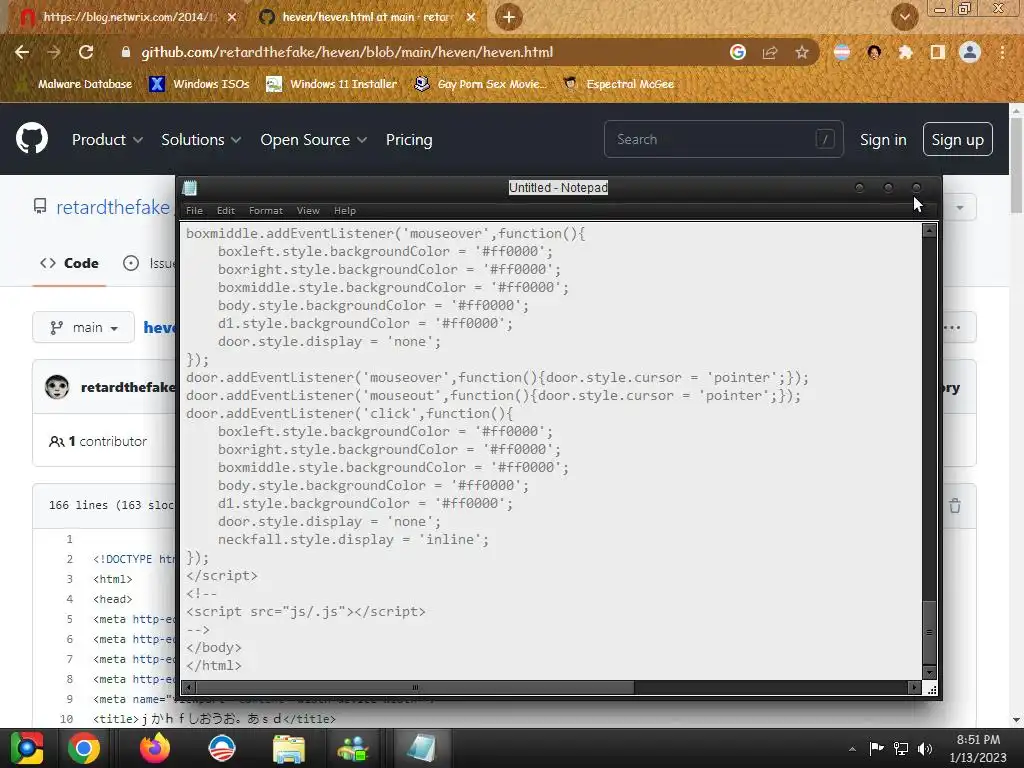Open the main branch dropdown
This screenshot has width=1024, height=768.
click(84, 327)
